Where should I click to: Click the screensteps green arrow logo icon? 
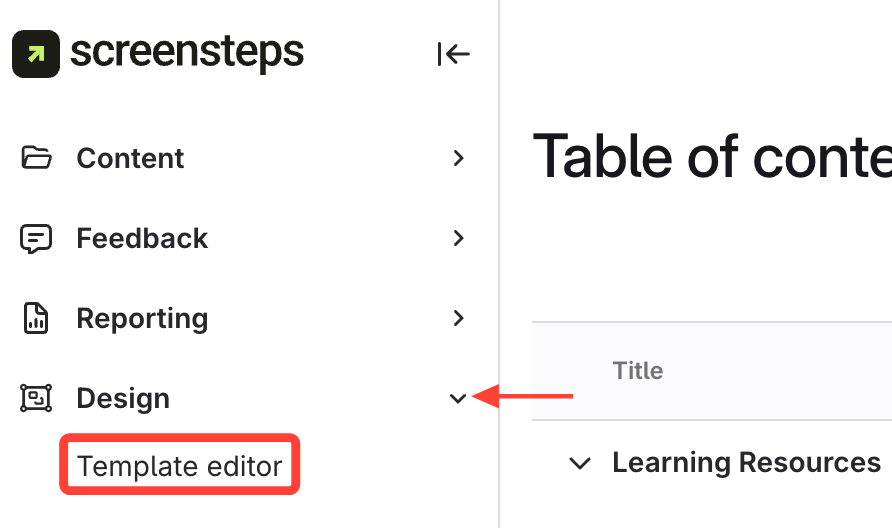pyautogui.click(x=36, y=53)
